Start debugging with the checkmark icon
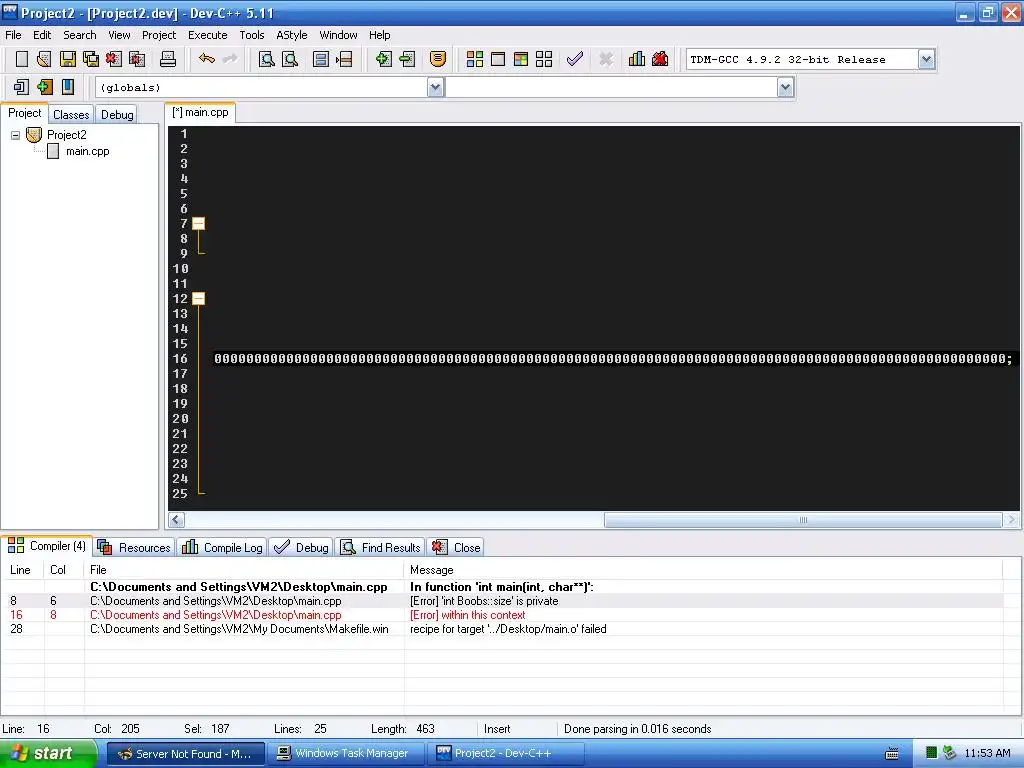The image size is (1024, 768). click(x=575, y=59)
